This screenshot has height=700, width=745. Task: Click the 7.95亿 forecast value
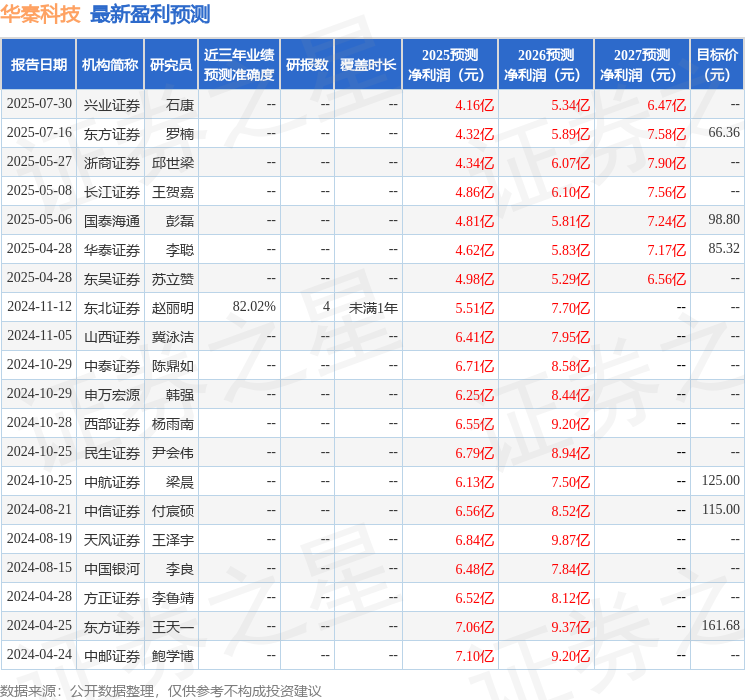coord(570,337)
